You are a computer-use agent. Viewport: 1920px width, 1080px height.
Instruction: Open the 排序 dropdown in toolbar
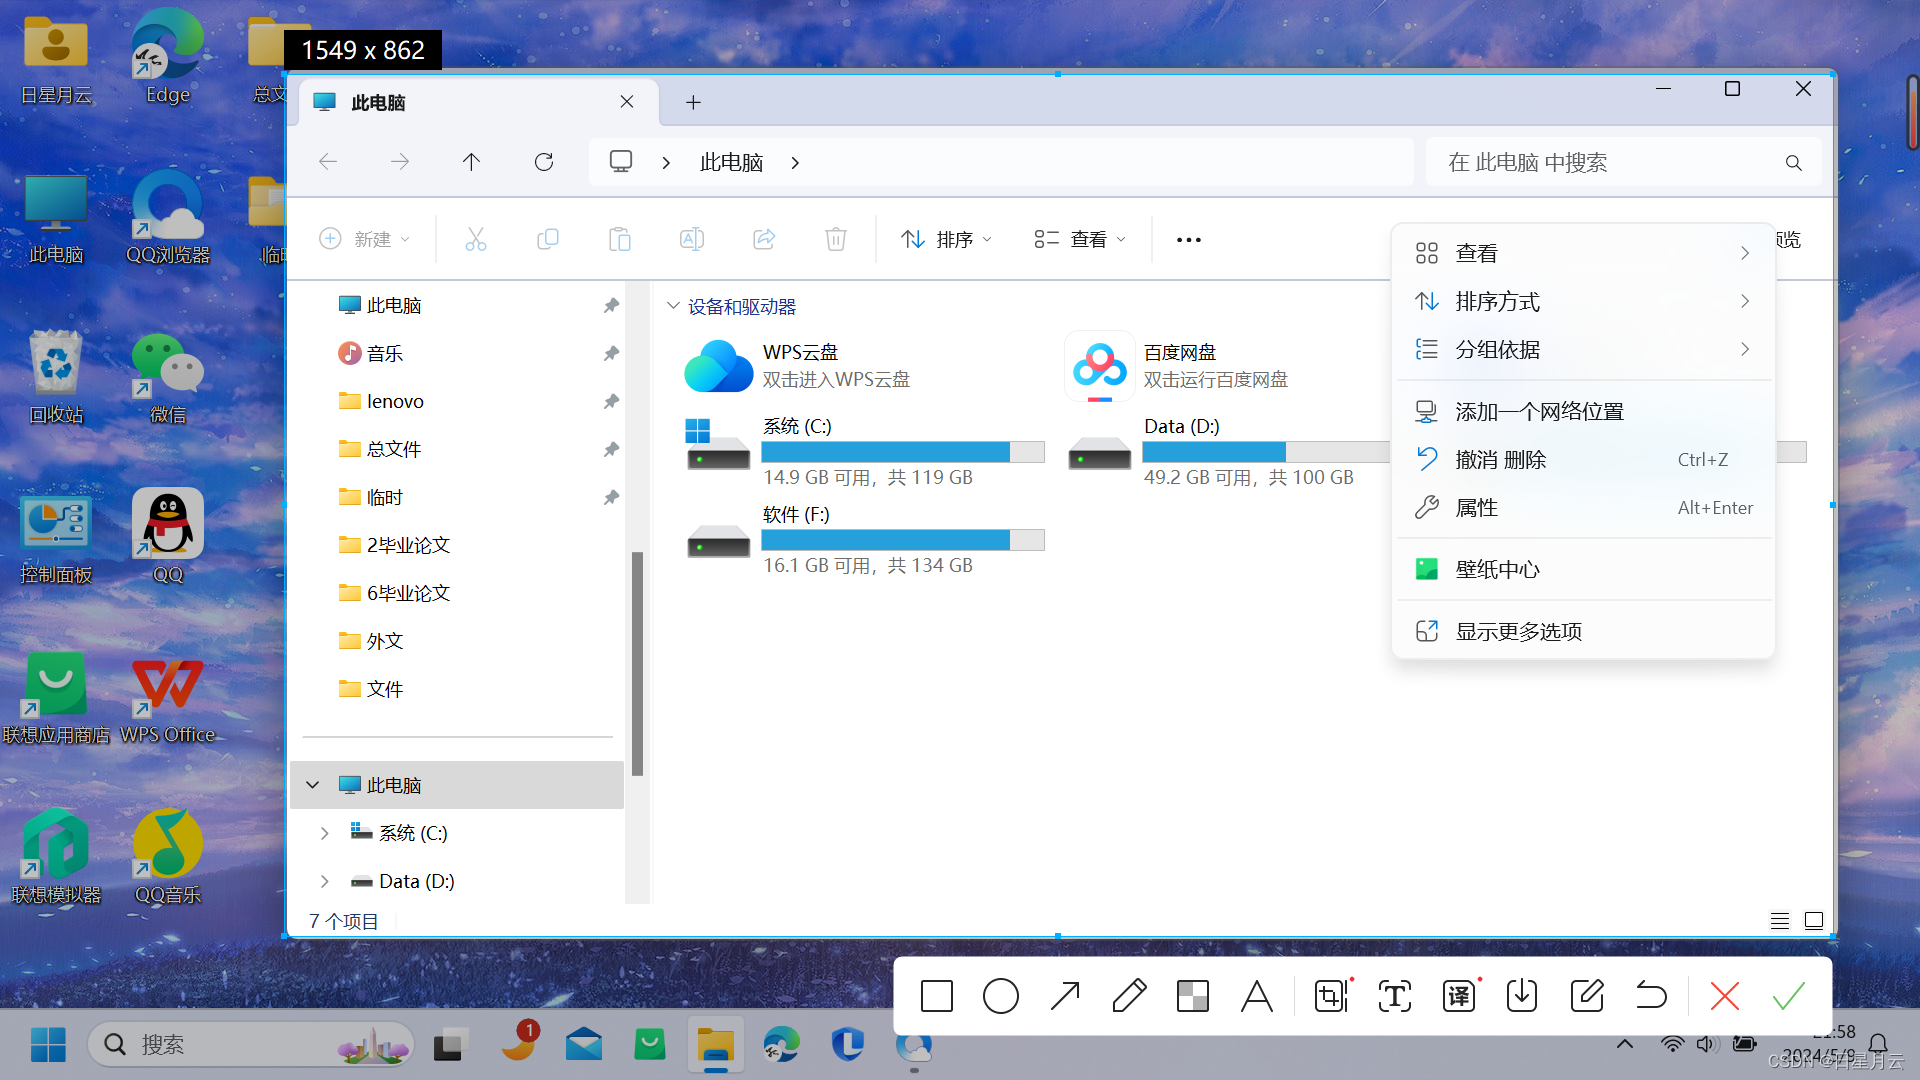point(946,239)
